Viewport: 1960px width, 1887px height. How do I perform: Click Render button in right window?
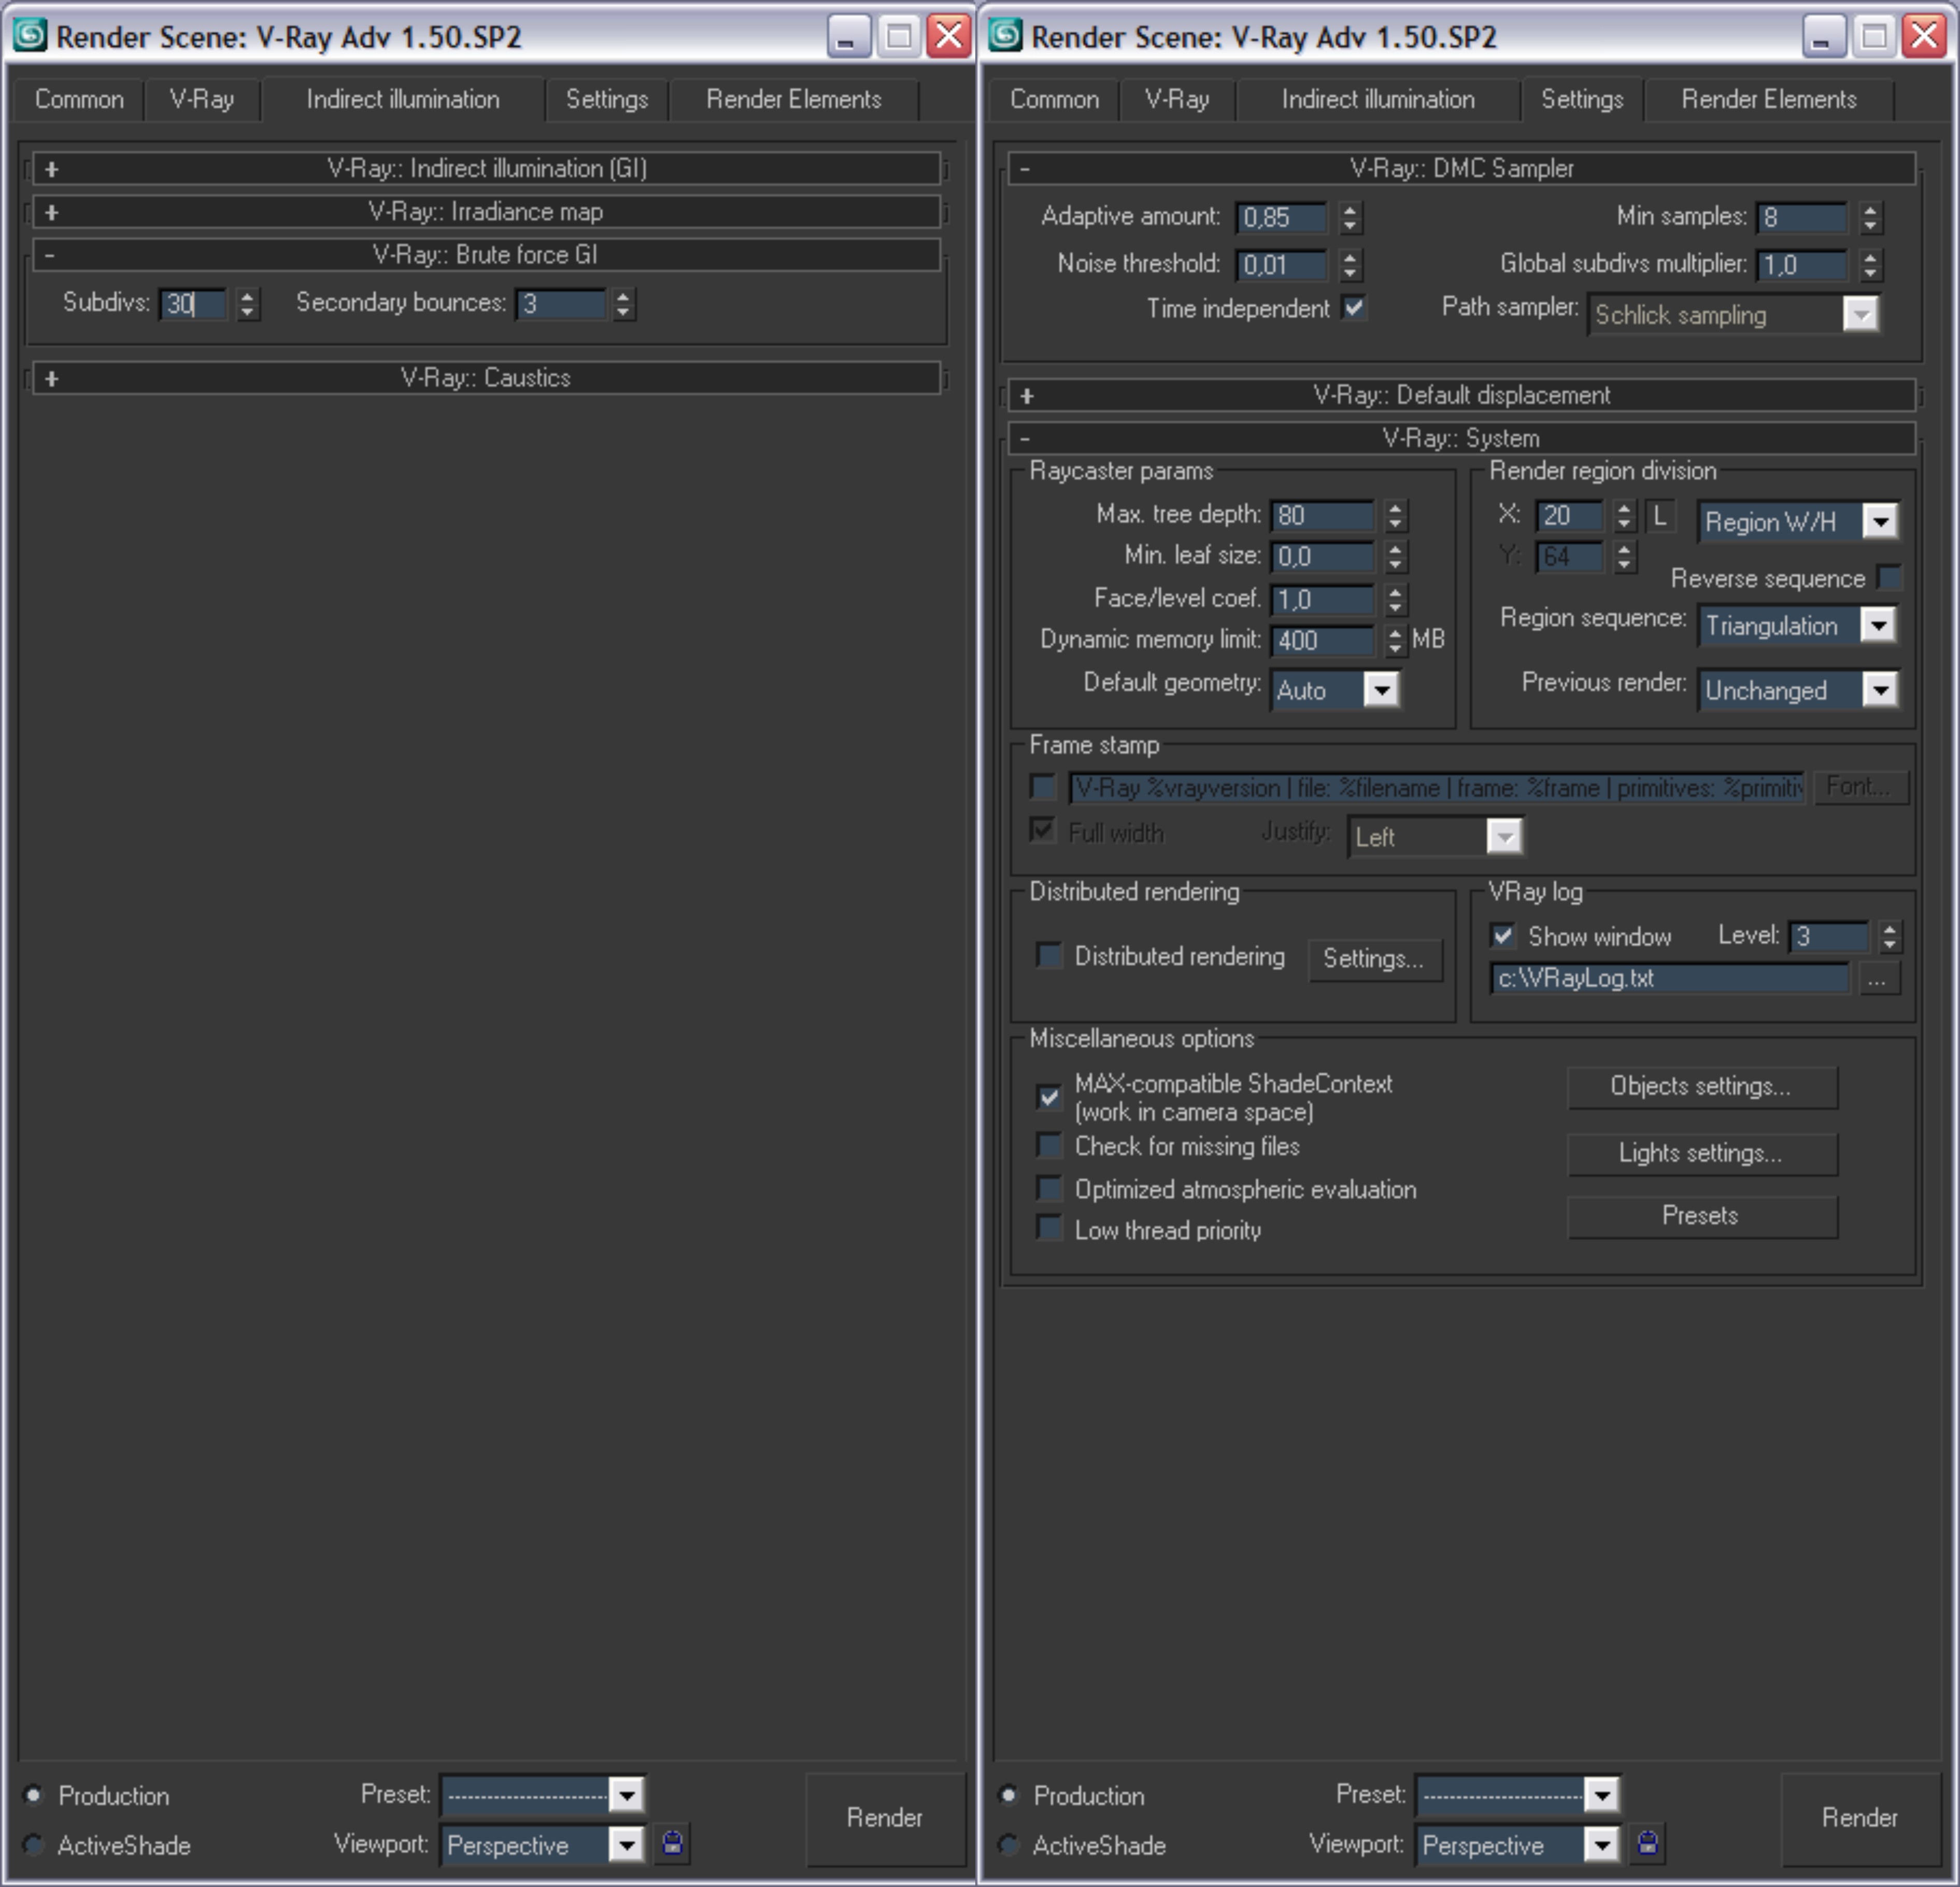[x=1859, y=1817]
